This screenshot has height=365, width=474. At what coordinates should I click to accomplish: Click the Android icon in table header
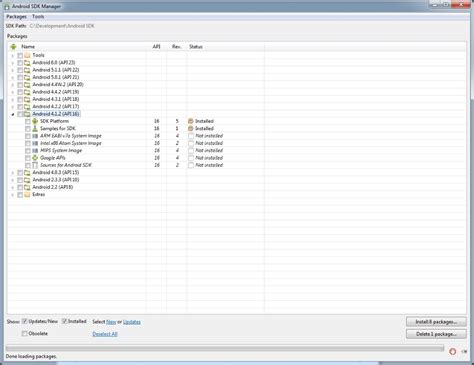[13, 47]
